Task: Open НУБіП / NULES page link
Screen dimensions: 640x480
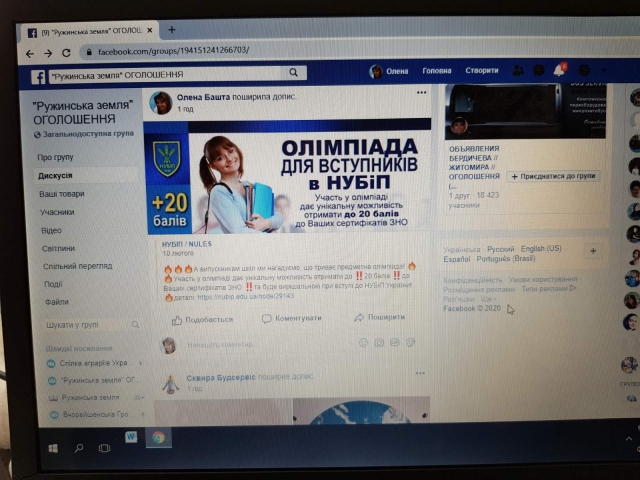Action: click(x=187, y=244)
